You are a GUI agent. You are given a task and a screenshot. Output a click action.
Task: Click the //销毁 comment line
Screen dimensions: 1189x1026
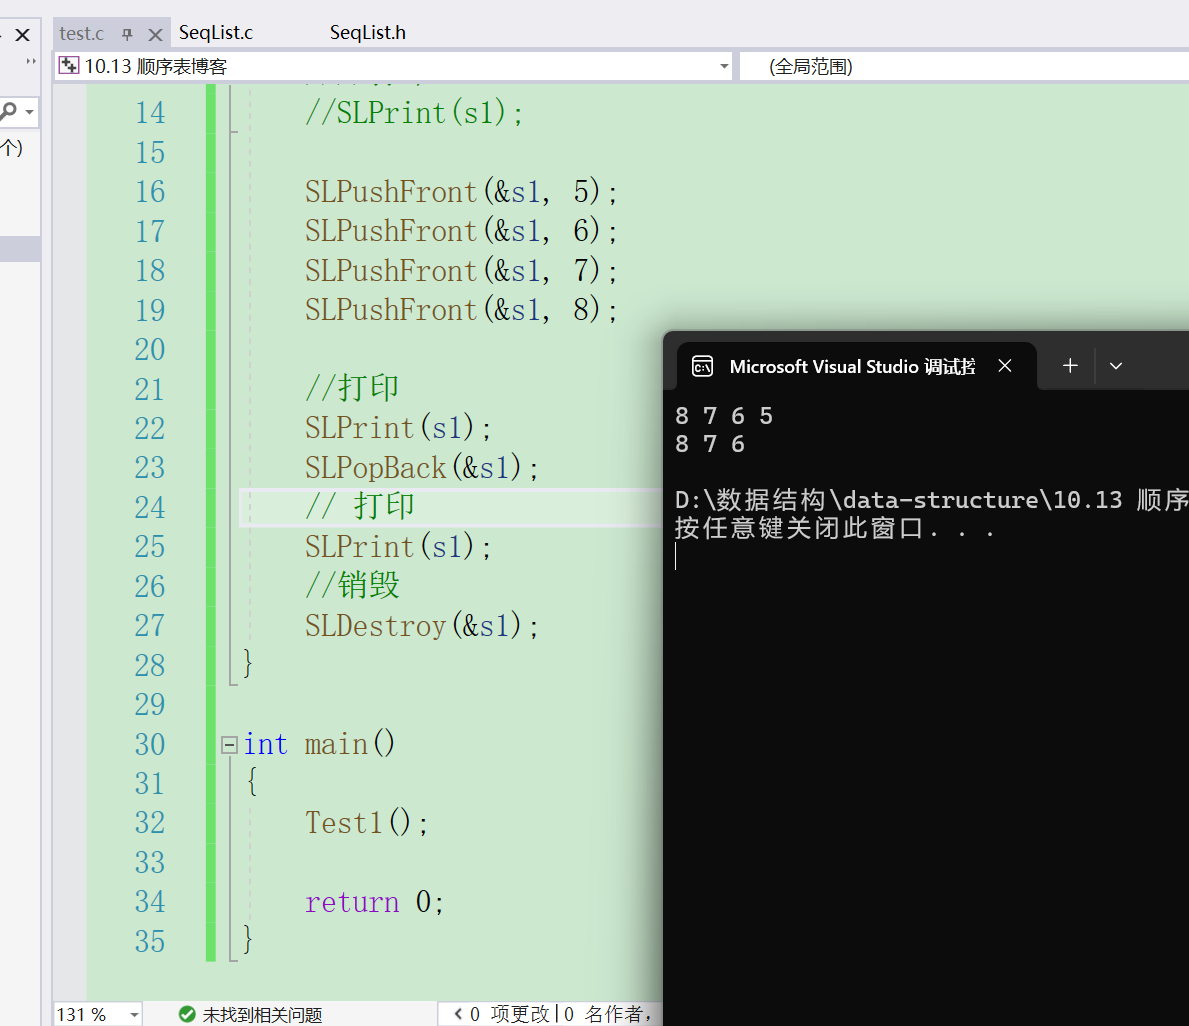(x=352, y=585)
